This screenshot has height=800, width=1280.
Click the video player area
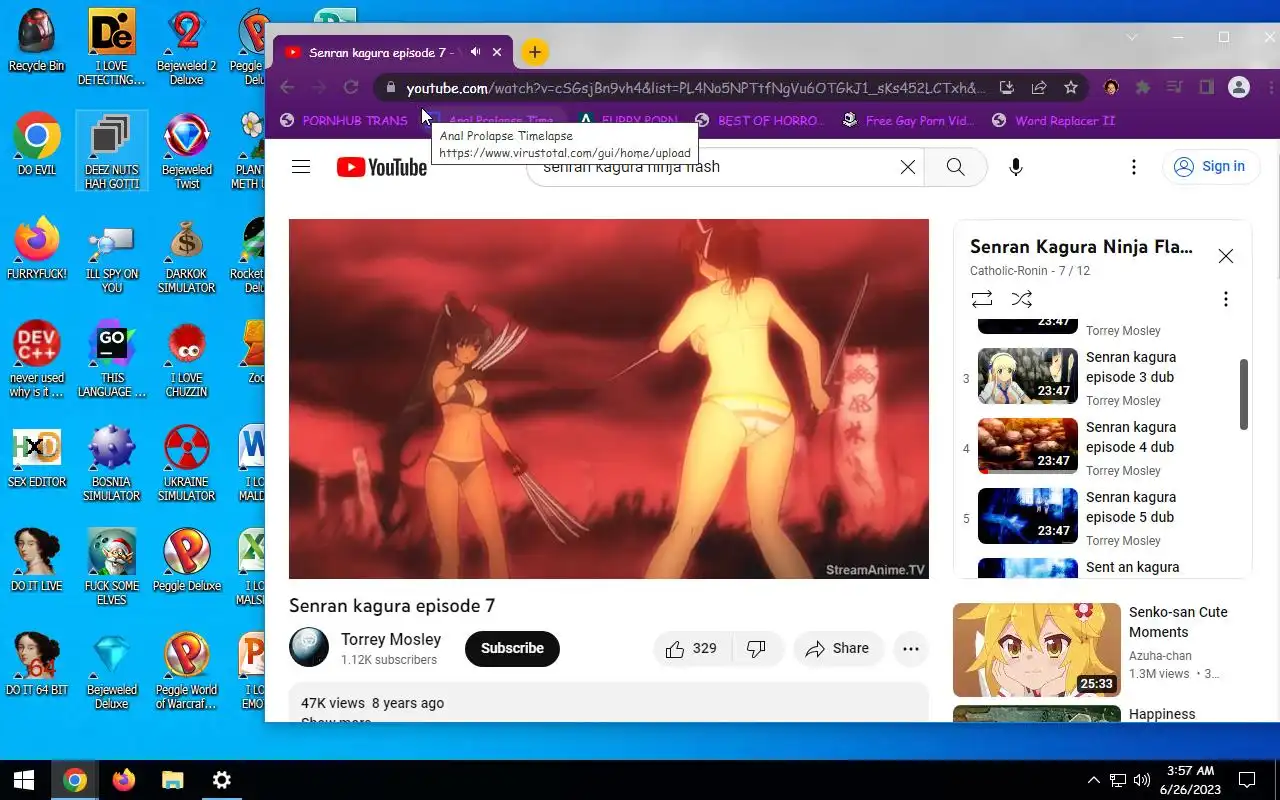[609, 399]
